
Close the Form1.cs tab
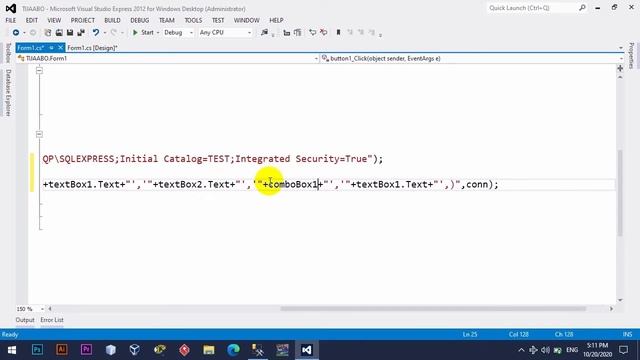[60, 48]
